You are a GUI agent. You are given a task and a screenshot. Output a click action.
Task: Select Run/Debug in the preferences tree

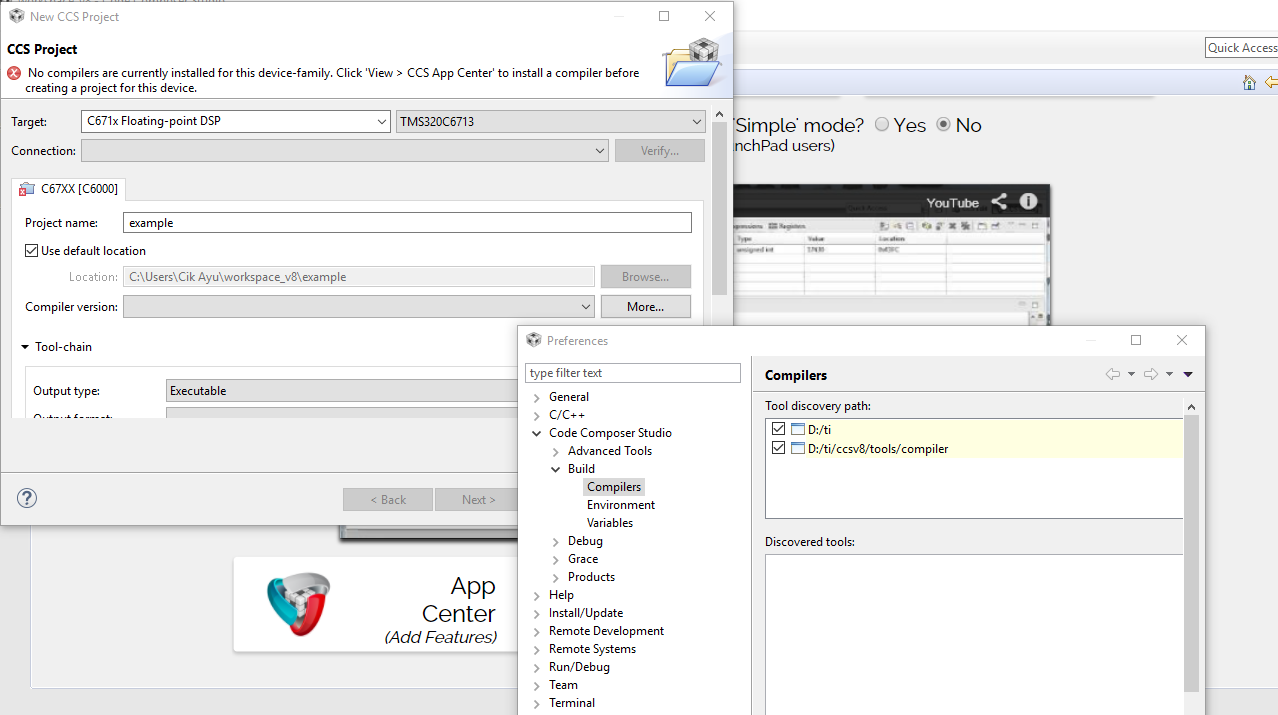(579, 667)
